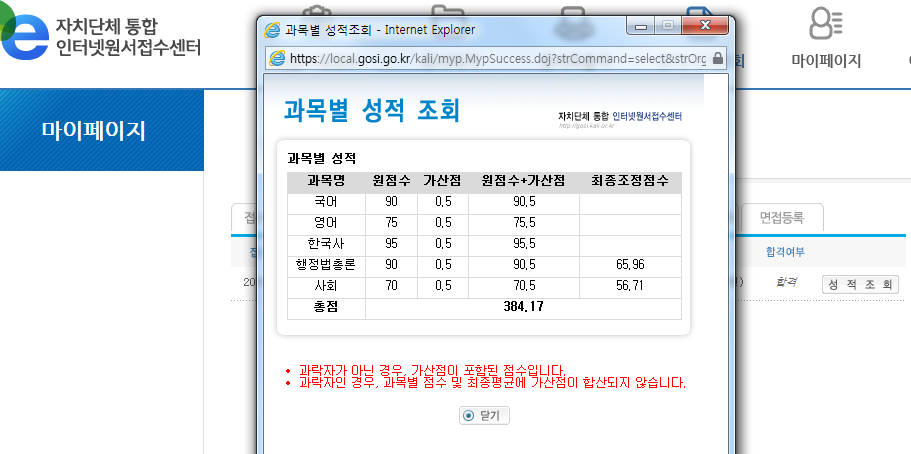The image size is (911, 454).
Task: Click the security lock icon in the address bar
Action: click(718, 58)
